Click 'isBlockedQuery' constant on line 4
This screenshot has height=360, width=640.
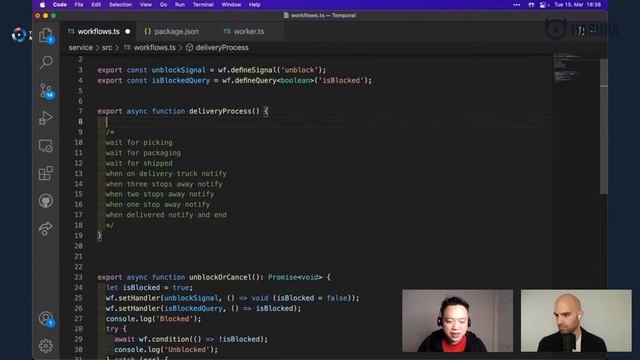click(x=181, y=80)
